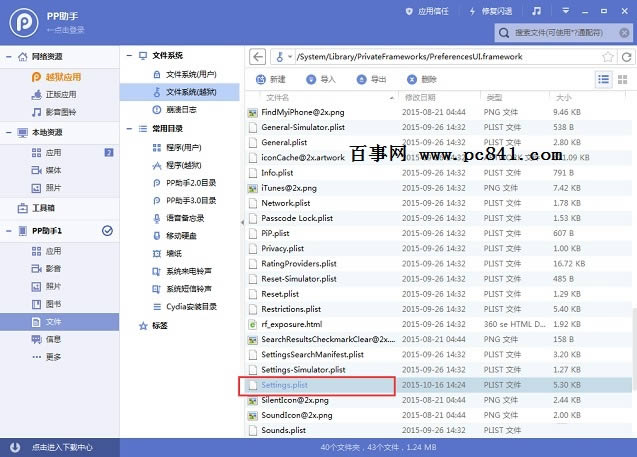
Task: Bookmark path with the star icon
Action: point(607,56)
